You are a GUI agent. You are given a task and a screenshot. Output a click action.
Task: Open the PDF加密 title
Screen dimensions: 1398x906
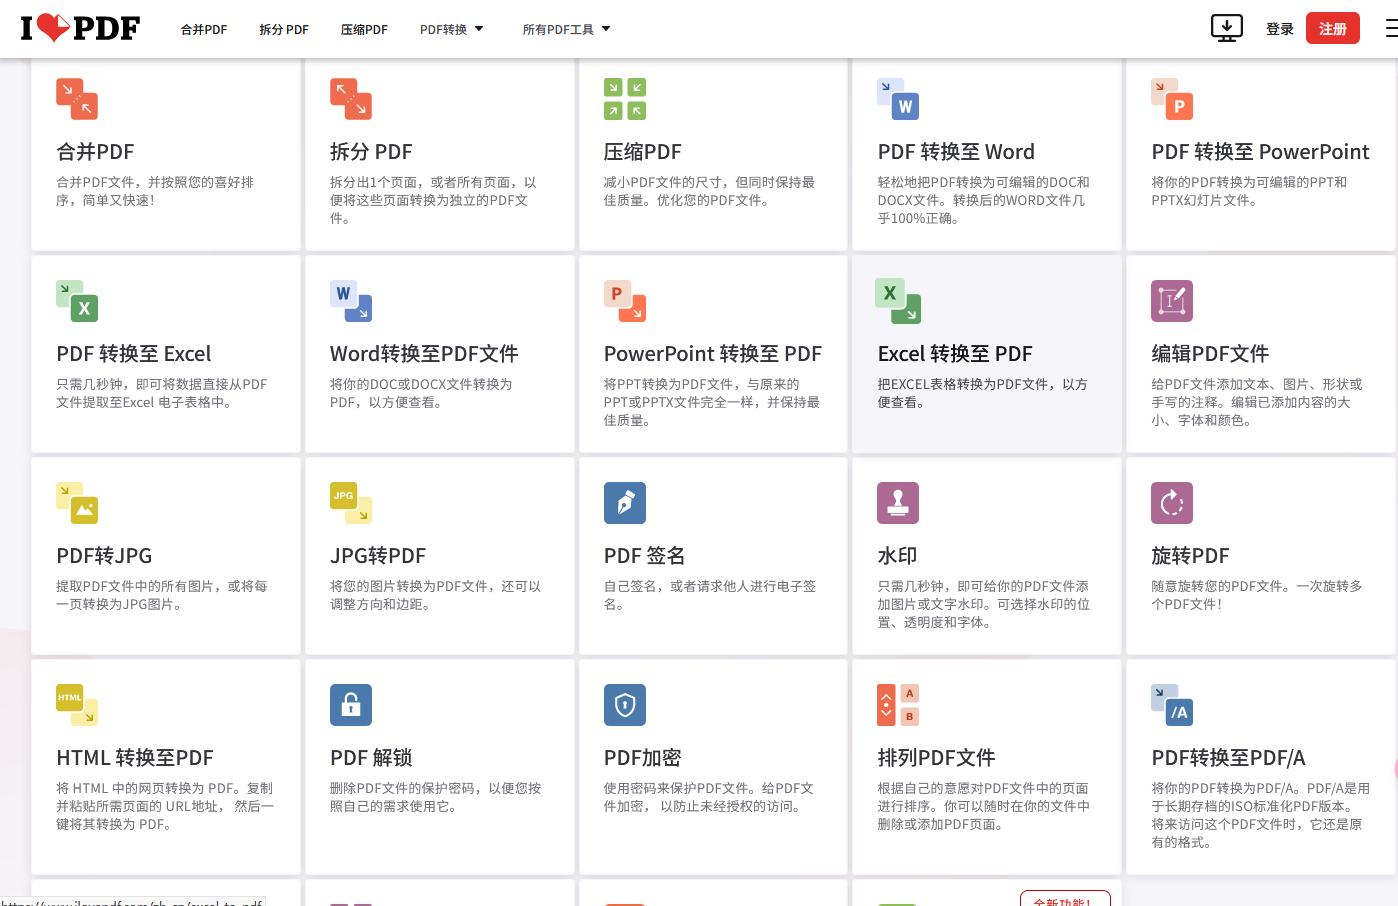coord(643,758)
